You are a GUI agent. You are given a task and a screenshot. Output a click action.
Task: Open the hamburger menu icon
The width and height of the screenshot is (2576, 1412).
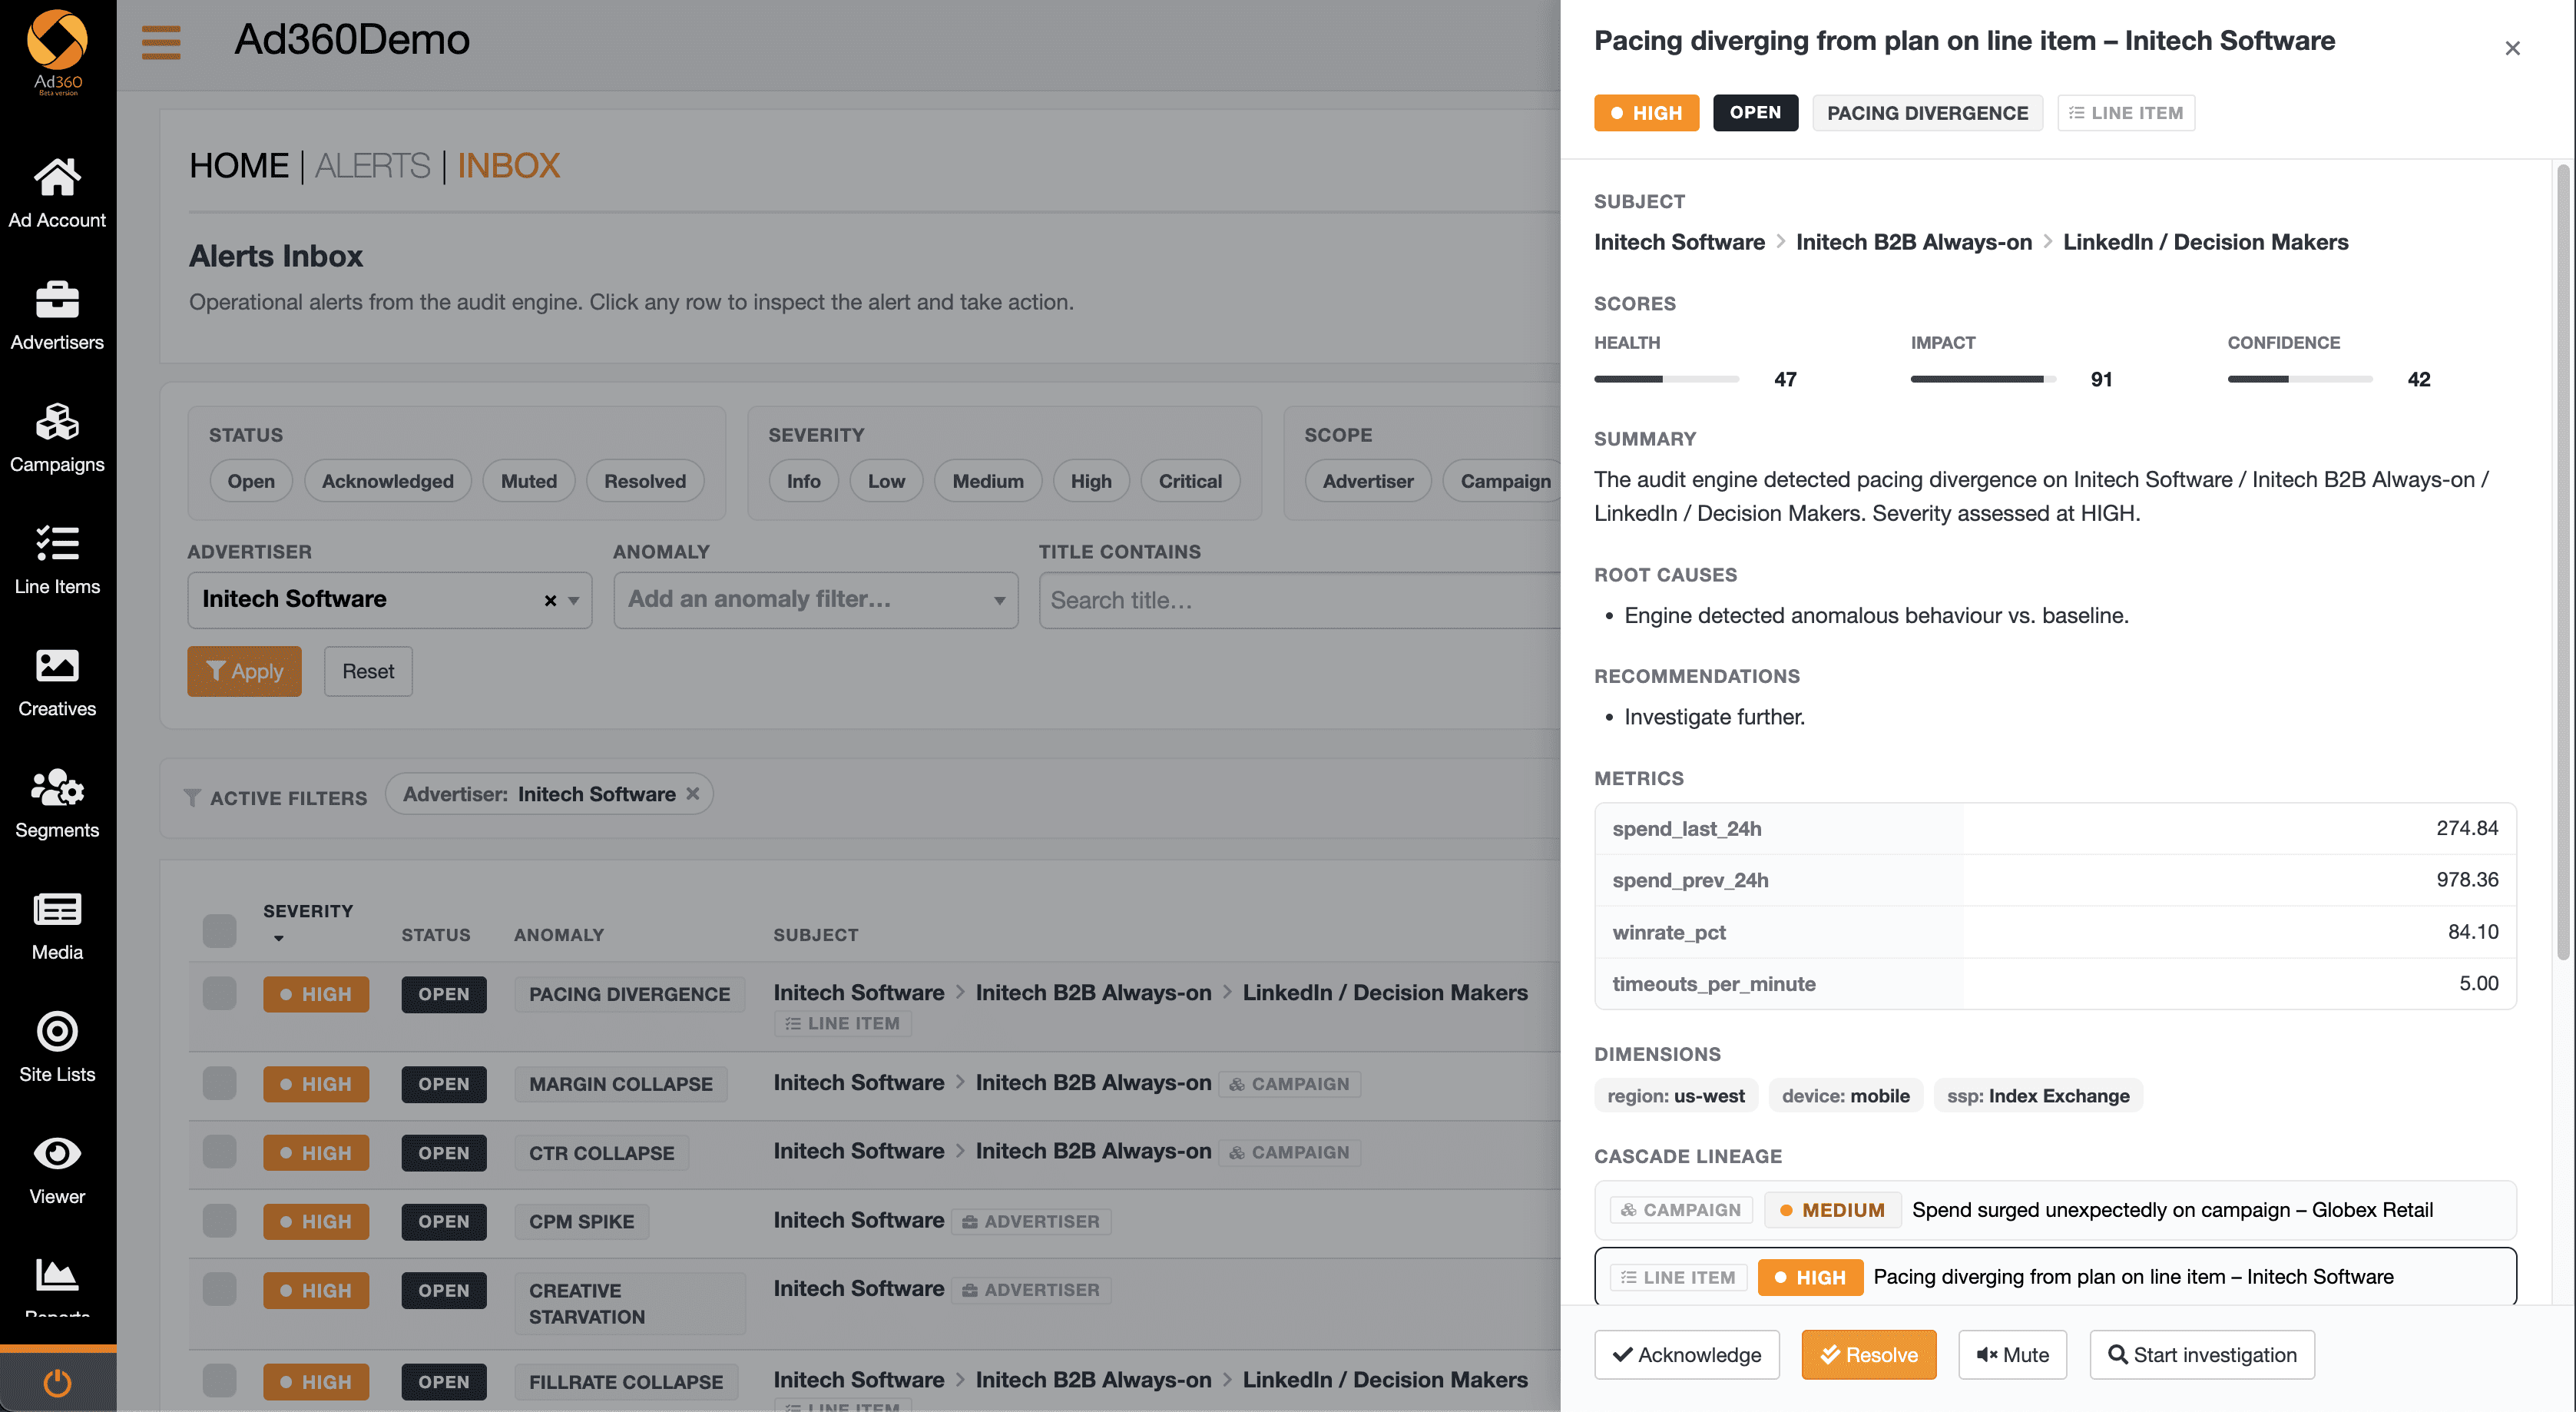tap(161, 42)
